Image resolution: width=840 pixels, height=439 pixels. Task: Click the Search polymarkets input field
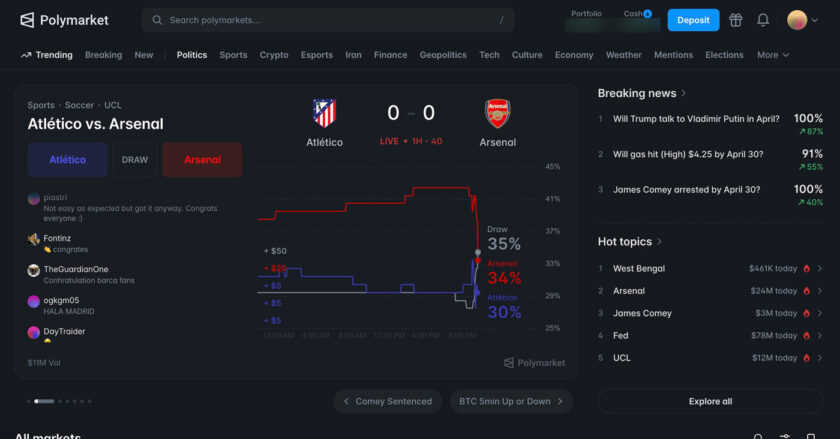pos(328,20)
